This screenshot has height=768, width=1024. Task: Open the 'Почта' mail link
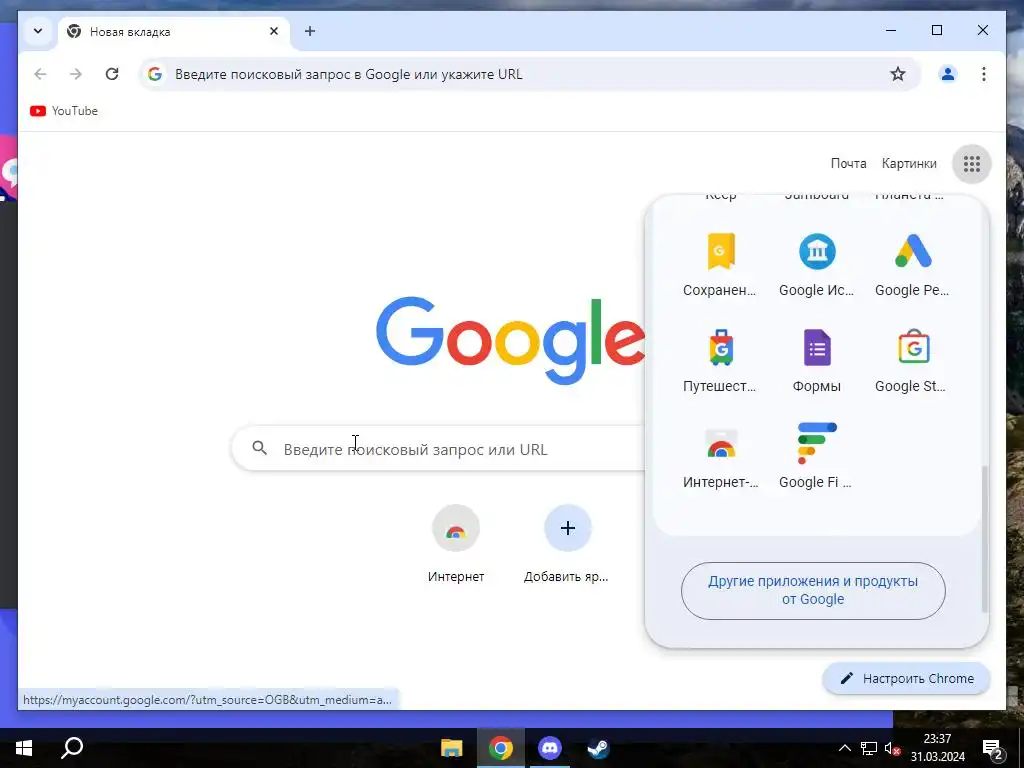pos(848,163)
